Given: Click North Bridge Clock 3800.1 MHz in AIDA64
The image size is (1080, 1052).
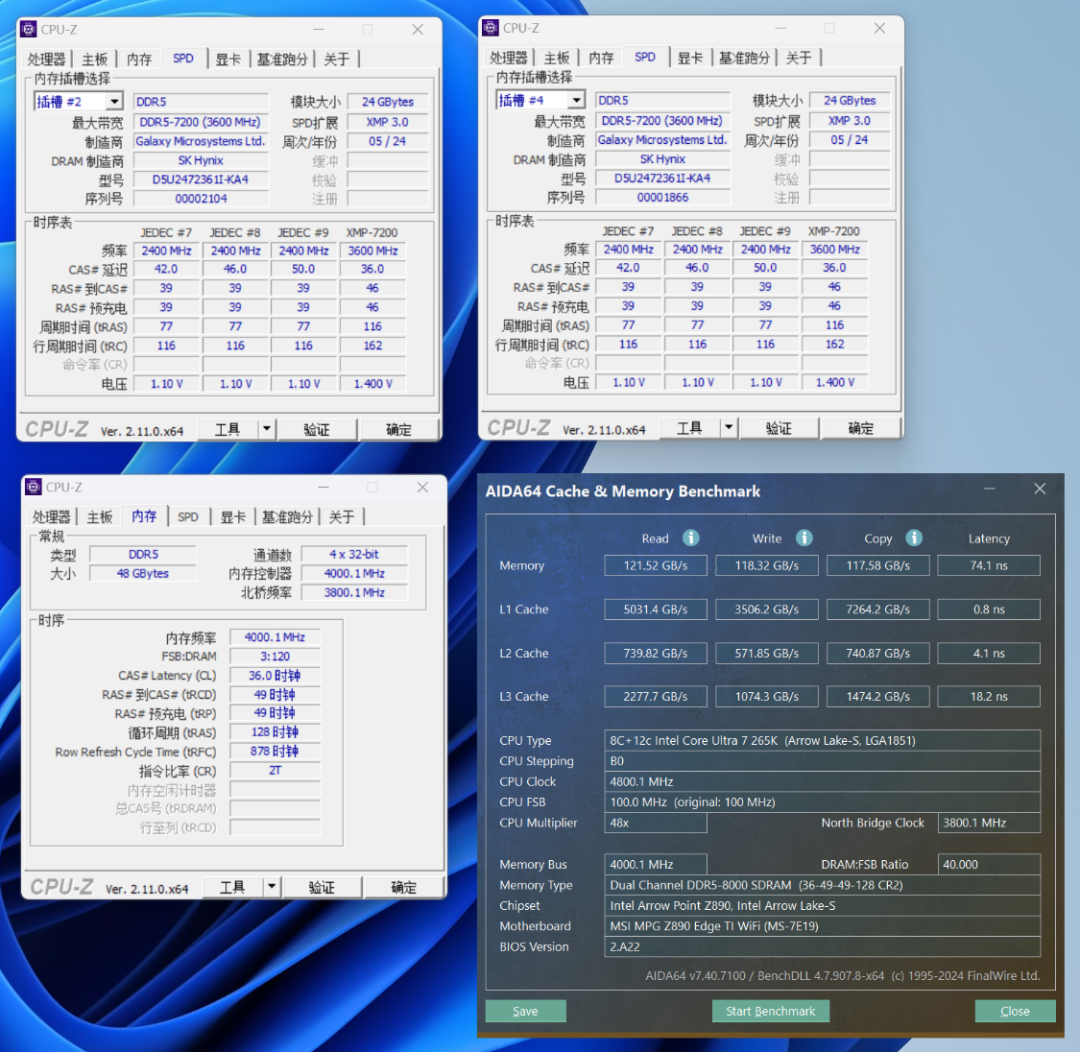Looking at the screenshot, I should tap(989, 823).
